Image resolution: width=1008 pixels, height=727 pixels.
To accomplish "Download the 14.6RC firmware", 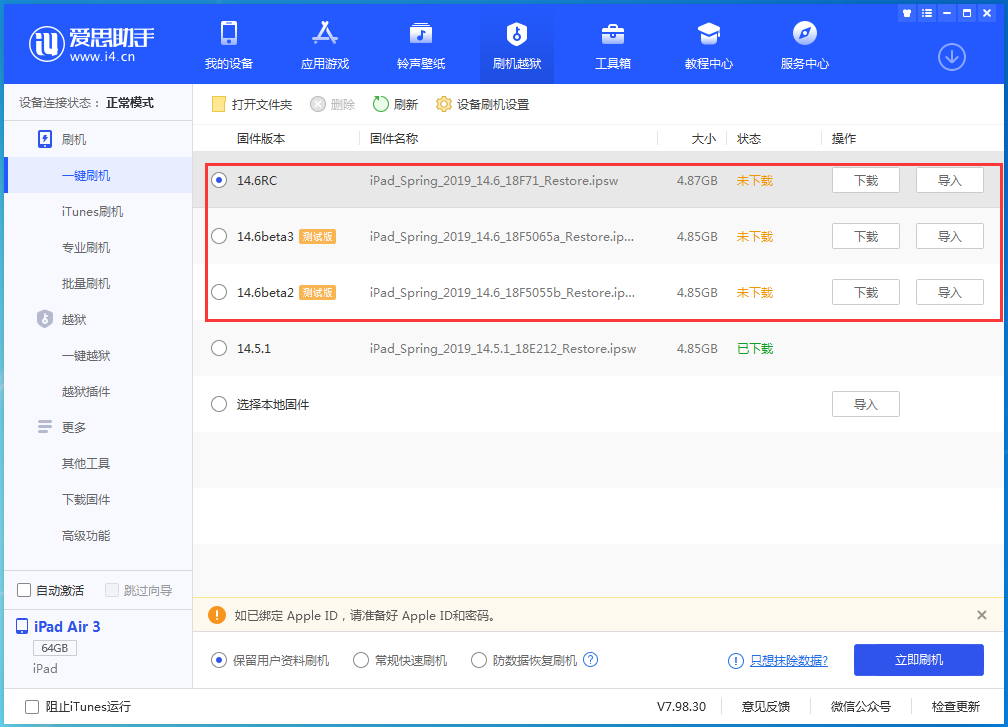I will [865, 181].
